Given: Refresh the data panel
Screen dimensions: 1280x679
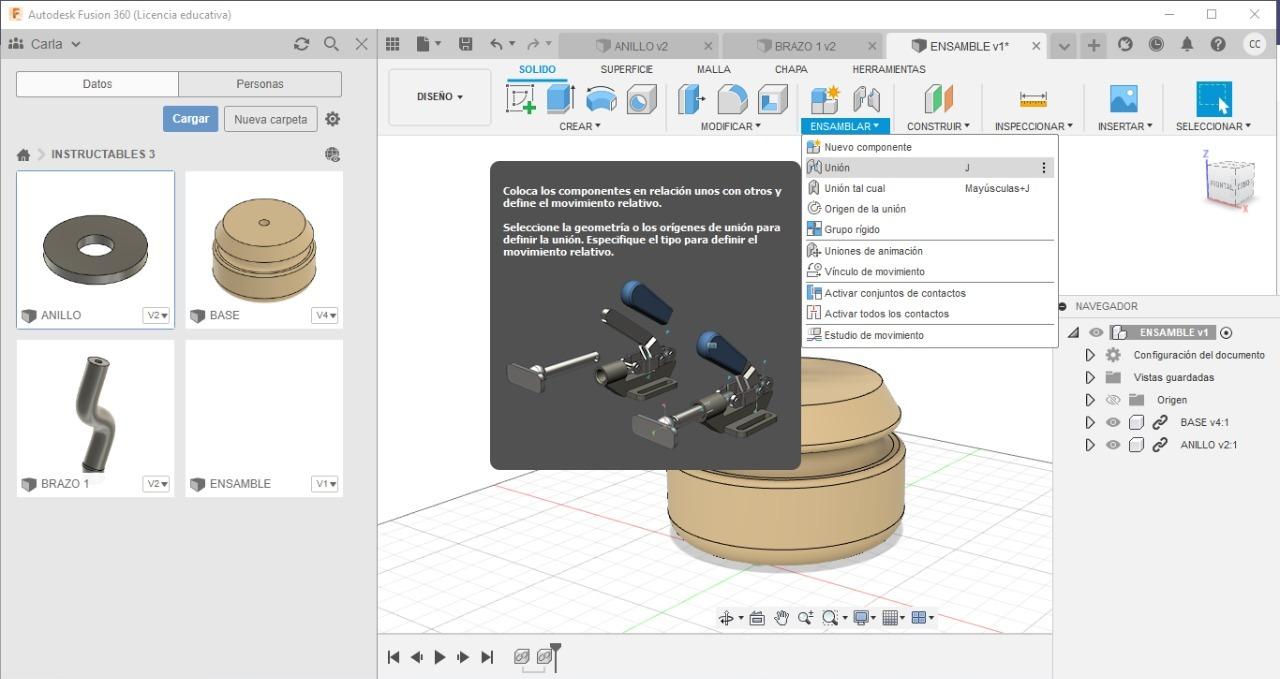Looking at the screenshot, I should tap(301, 44).
